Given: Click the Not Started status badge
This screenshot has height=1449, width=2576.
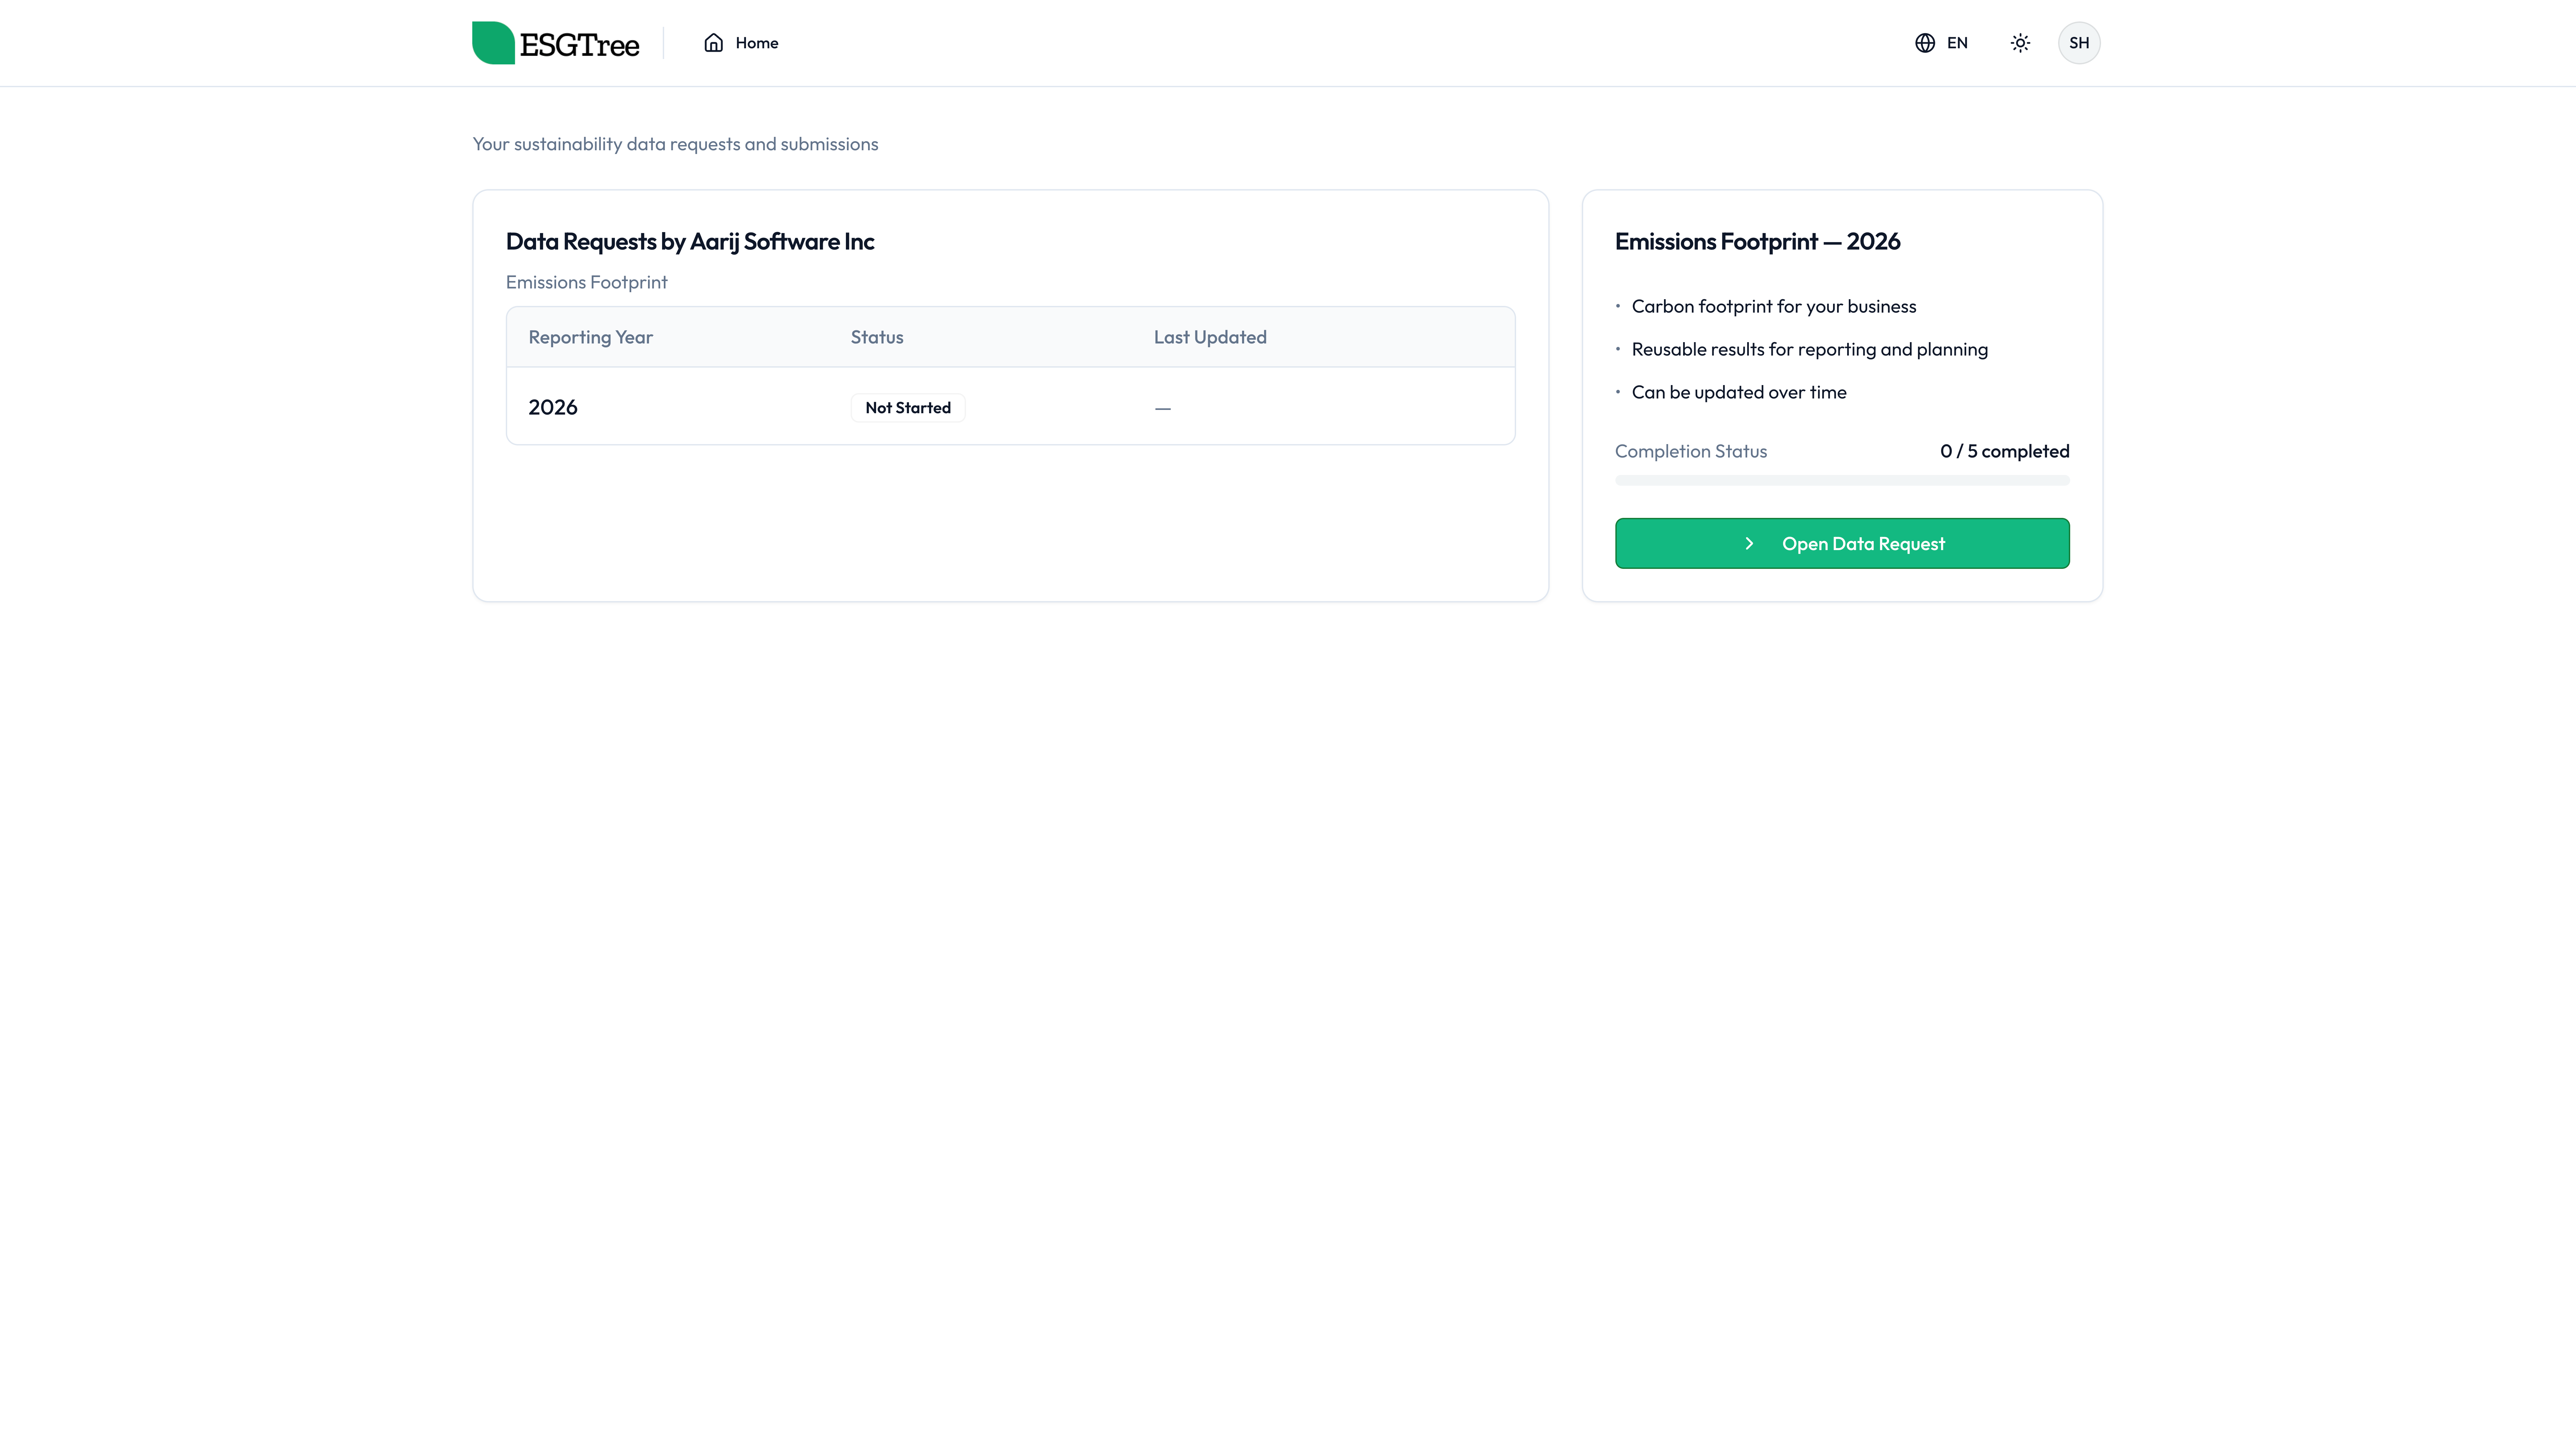Looking at the screenshot, I should tap(908, 408).
